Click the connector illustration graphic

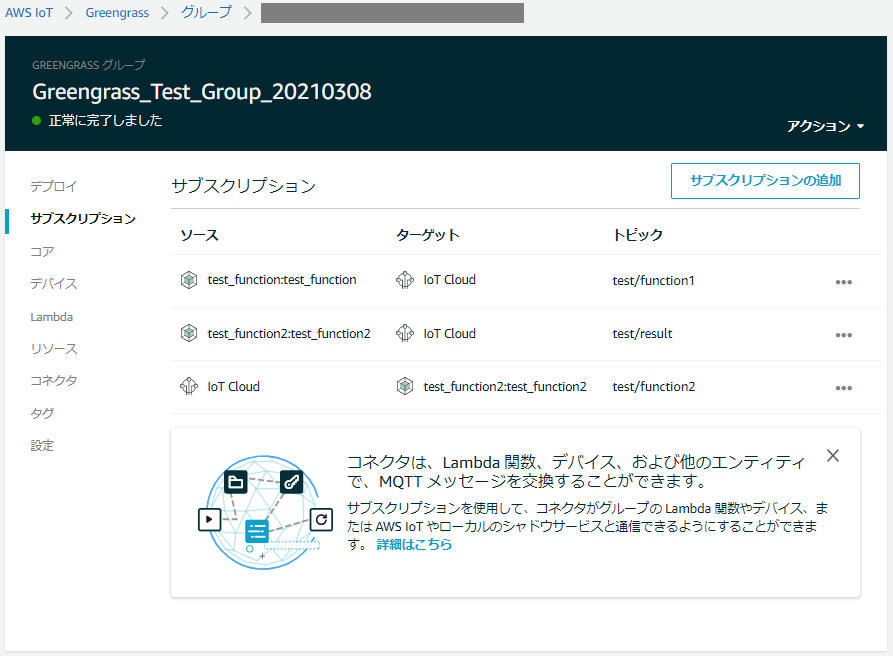pos(265,512)
